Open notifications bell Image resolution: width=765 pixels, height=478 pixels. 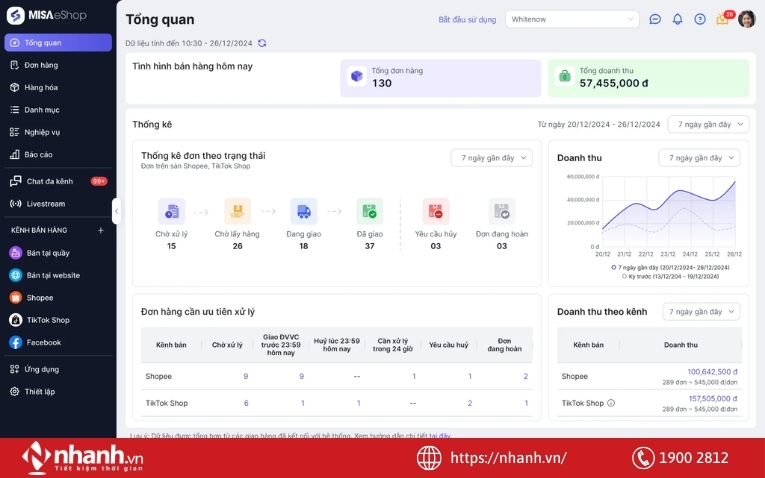point(677,19)
